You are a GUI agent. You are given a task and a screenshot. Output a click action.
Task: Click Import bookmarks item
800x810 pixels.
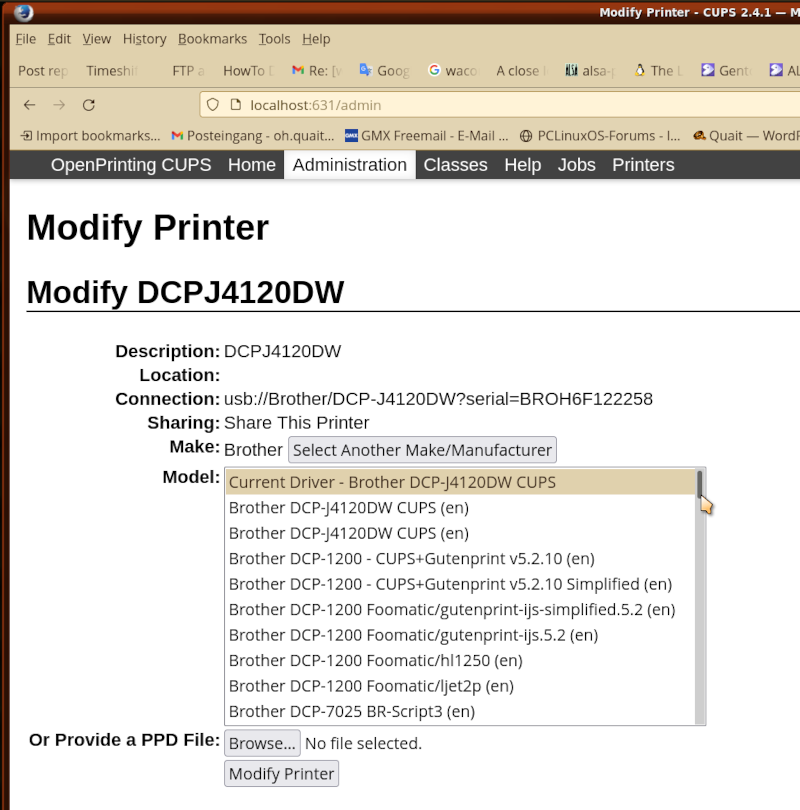[90, 136]
